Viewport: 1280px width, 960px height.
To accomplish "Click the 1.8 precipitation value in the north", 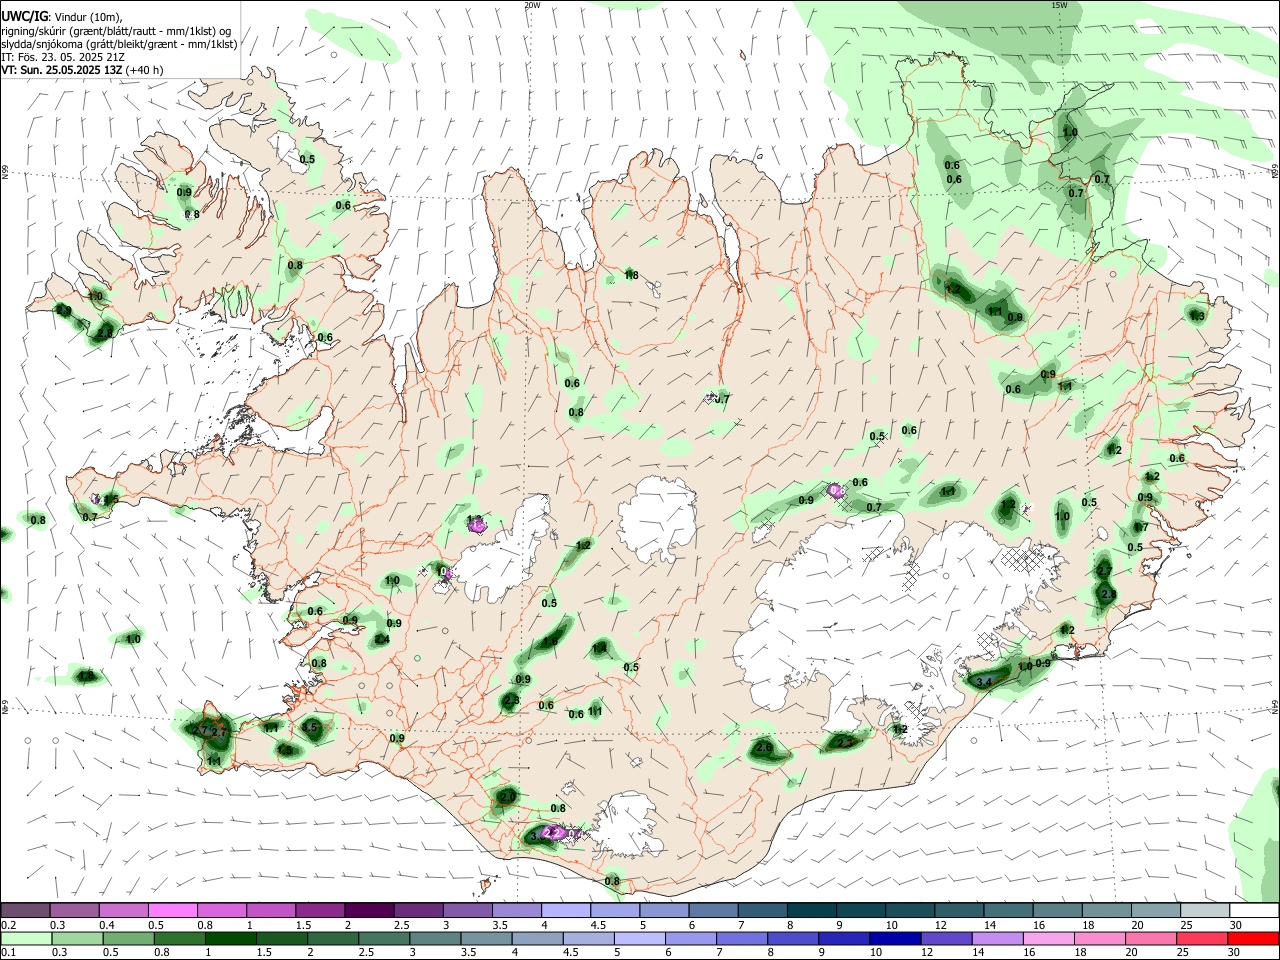I will tap(631, 275).
